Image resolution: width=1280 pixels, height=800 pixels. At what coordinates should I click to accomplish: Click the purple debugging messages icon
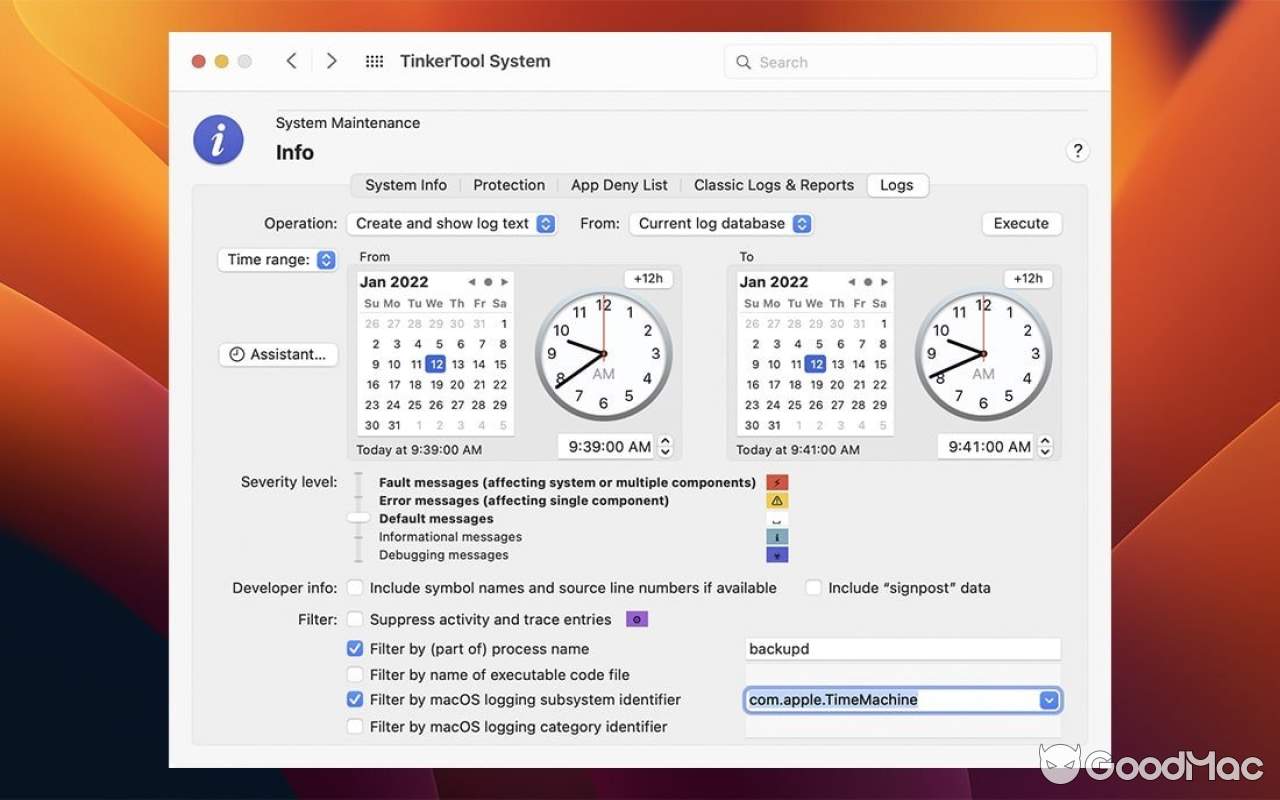coord(777,554)
